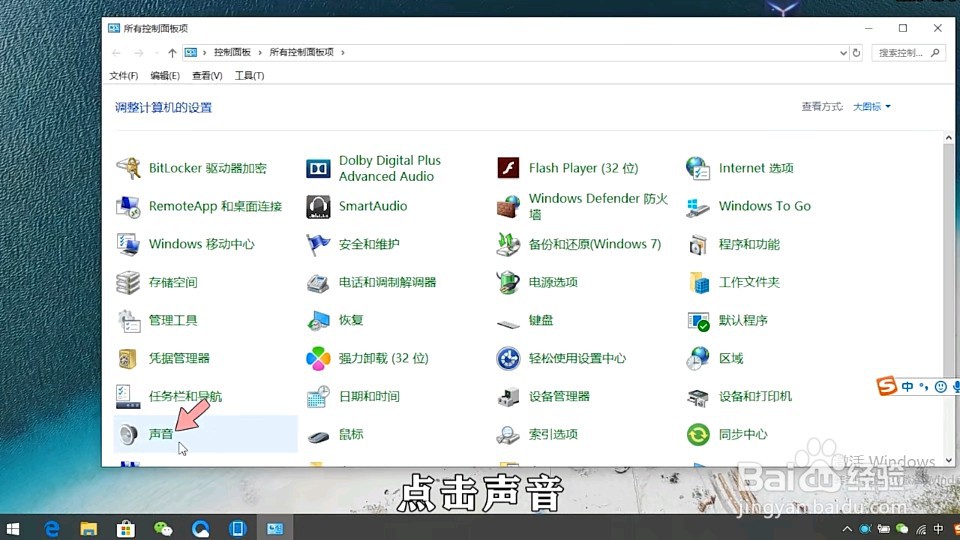Expand chevron after 控制面板 breadcrumb
This screenshot has height=540, width=960.
[260, 53]
